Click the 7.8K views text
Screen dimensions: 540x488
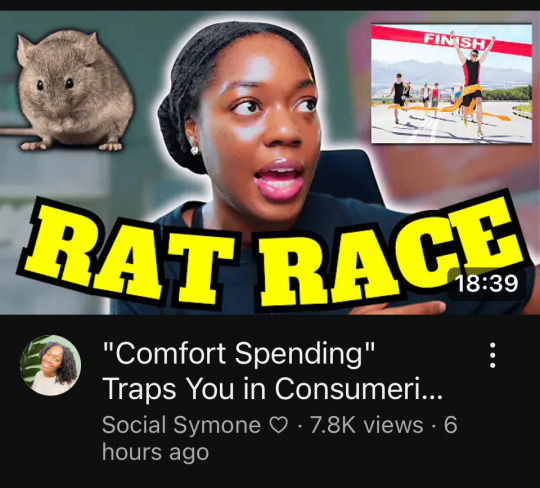click(366, 425)
